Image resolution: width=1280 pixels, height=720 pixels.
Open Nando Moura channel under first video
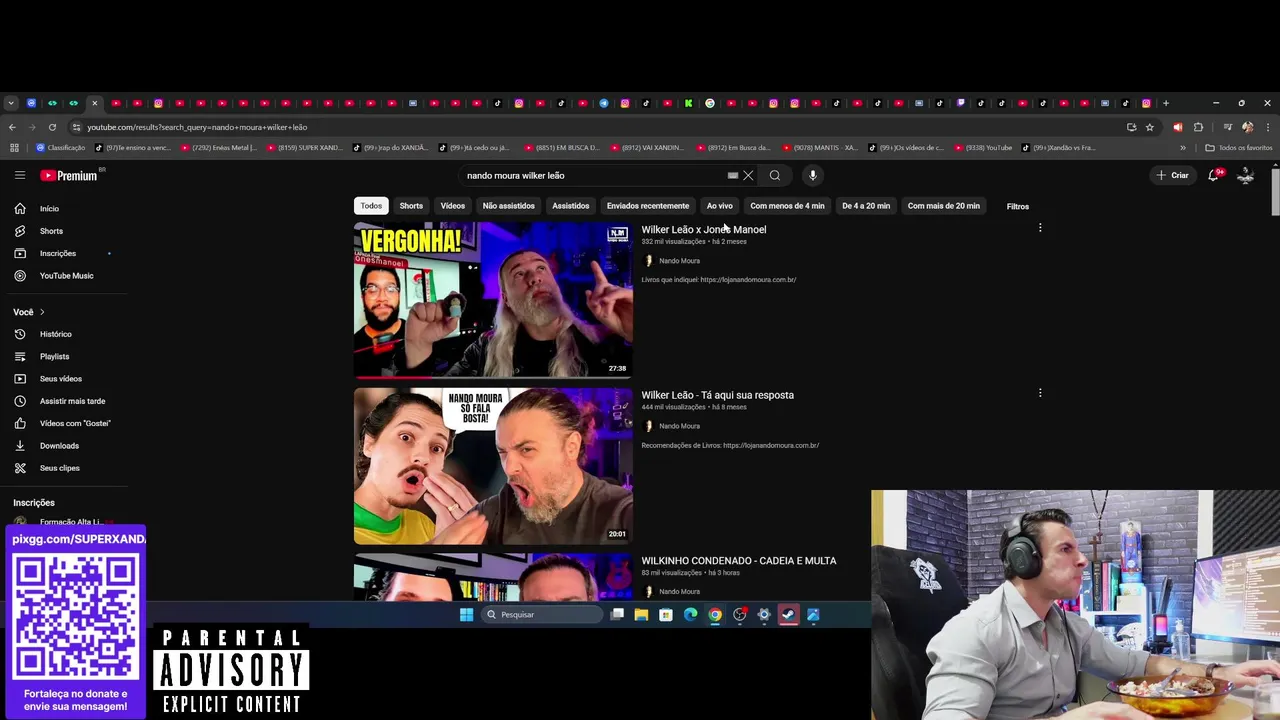click(x=679, y=261)
